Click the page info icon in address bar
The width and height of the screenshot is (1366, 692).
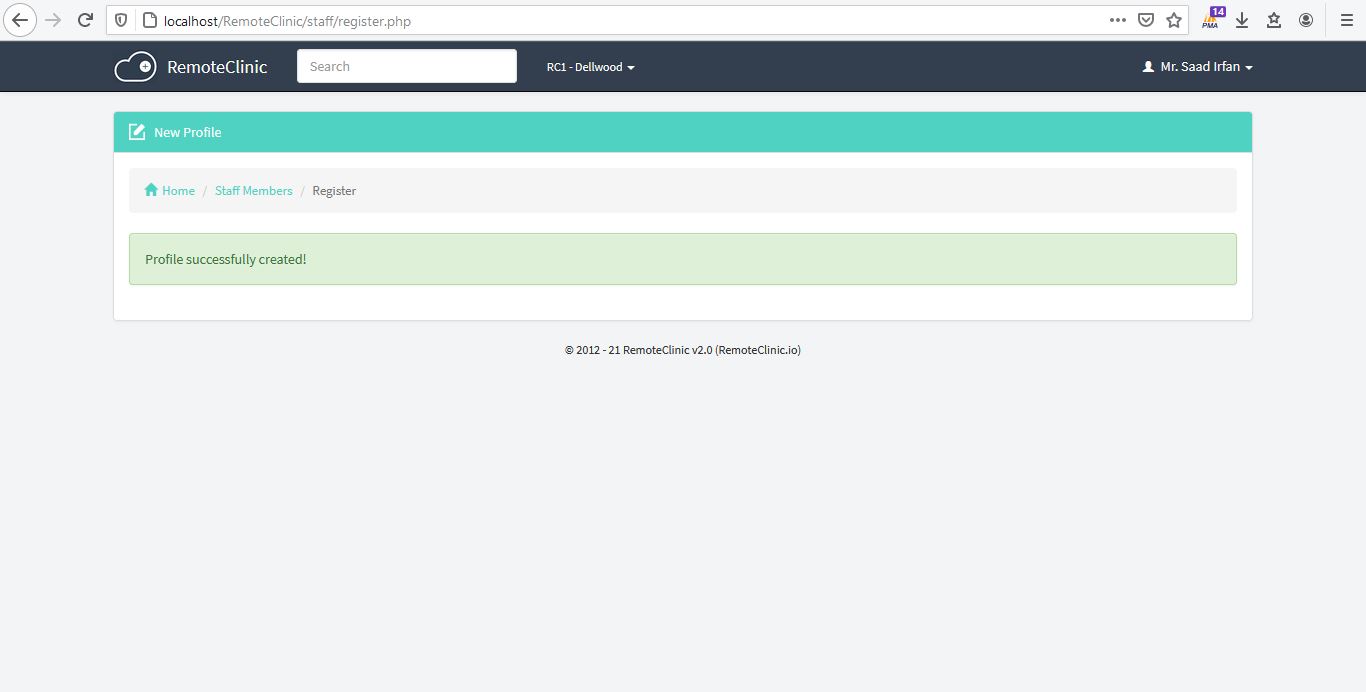click(150, 20)
